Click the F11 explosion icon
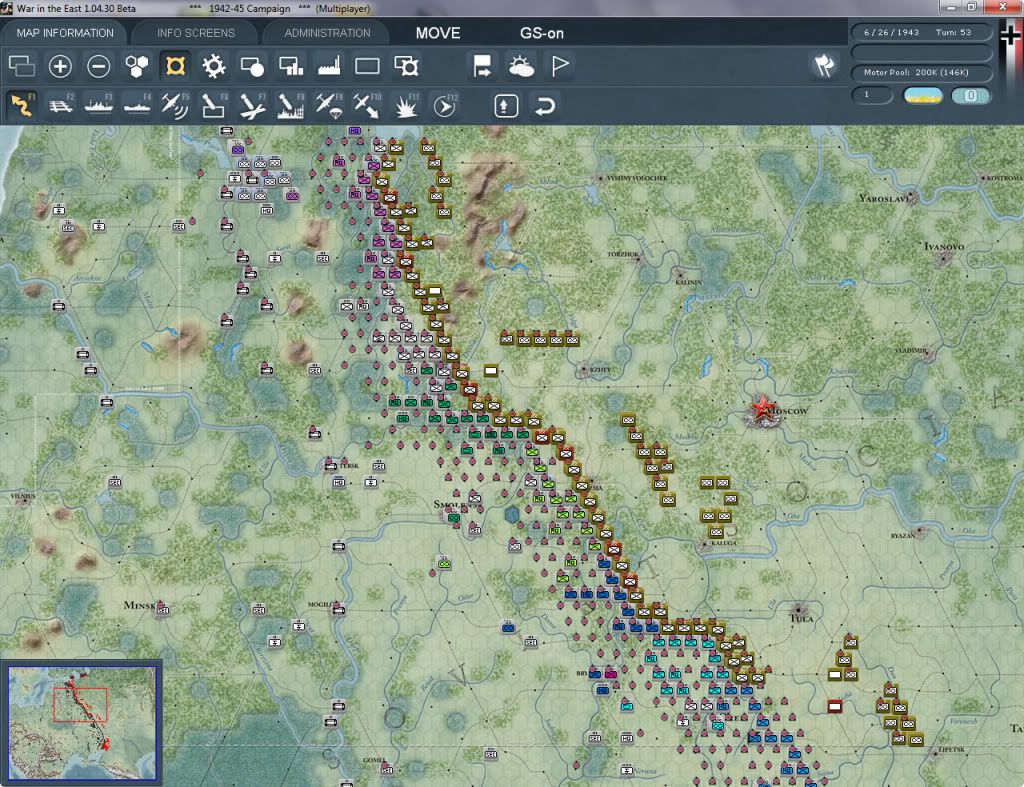The width and height of the screenshot is (1024, 787). pos(406,105)
